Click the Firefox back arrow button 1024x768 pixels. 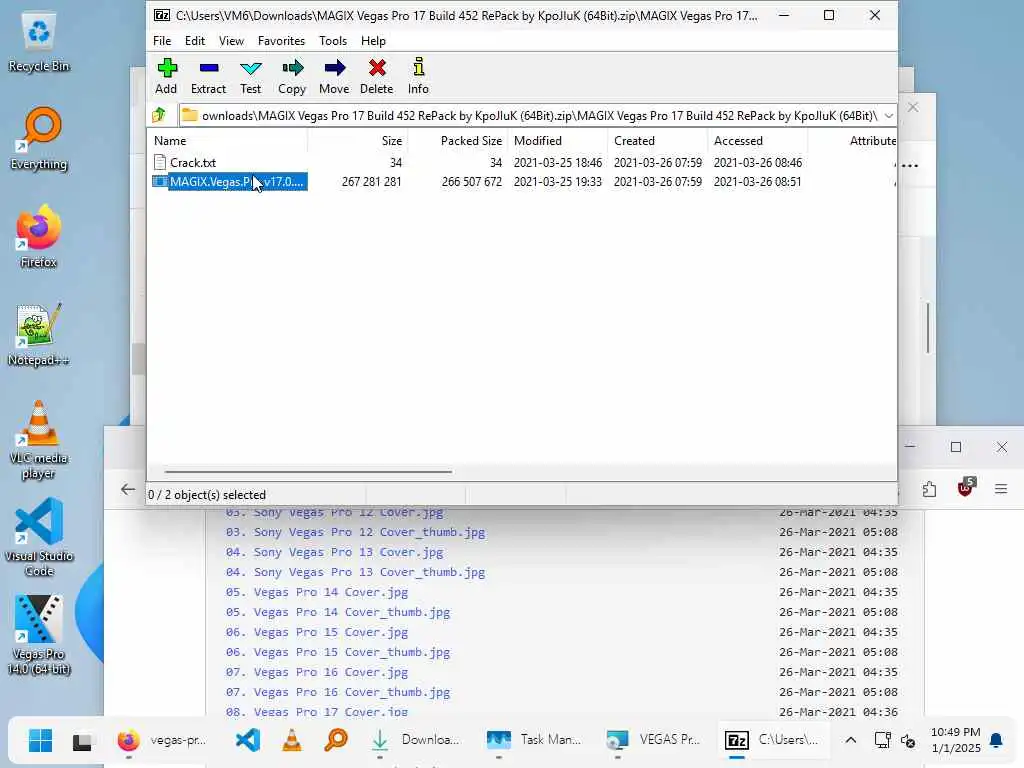tap(127, 489)
